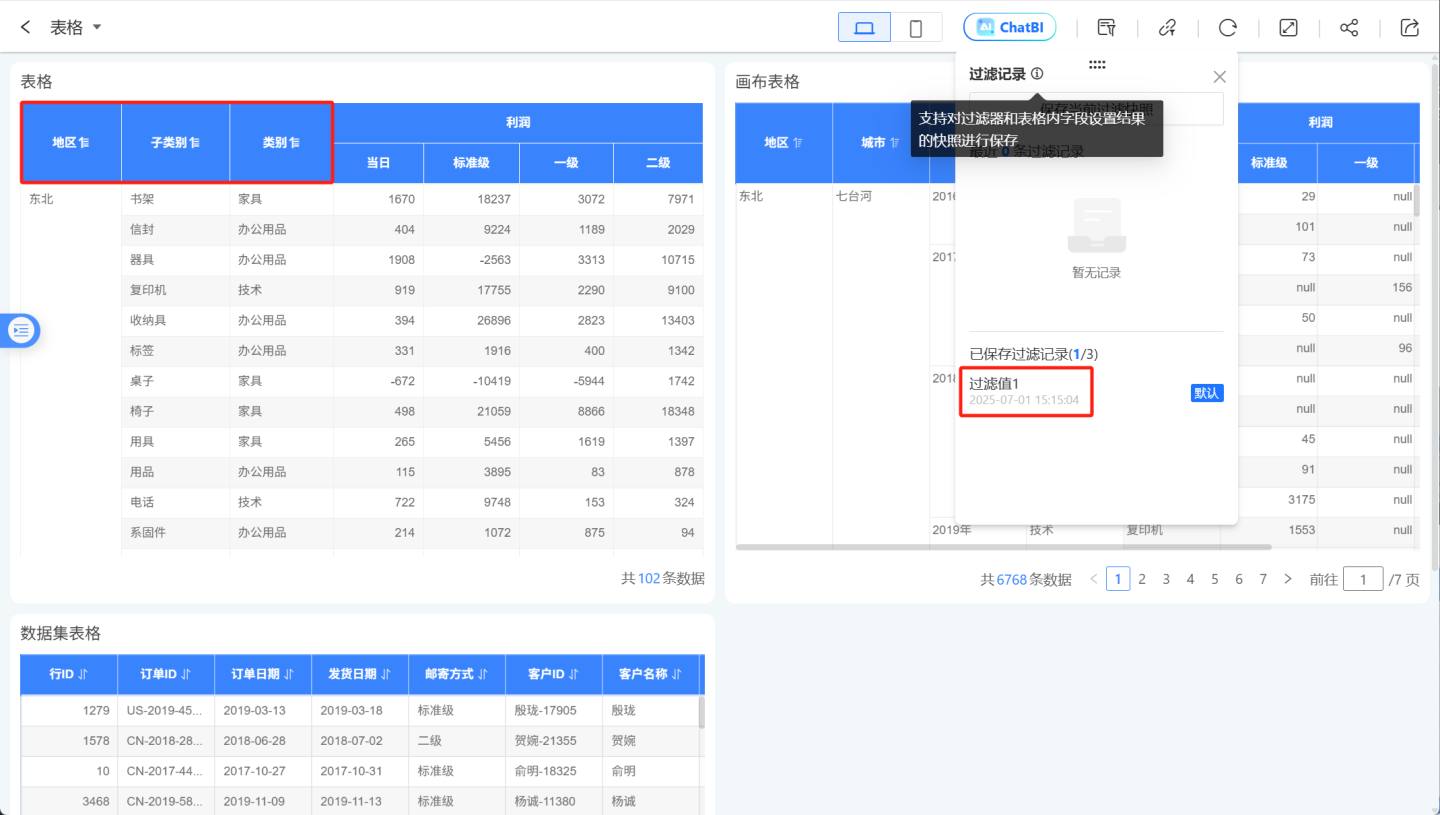
Task: Switch to desktop layout view
Action: (864, 28)
